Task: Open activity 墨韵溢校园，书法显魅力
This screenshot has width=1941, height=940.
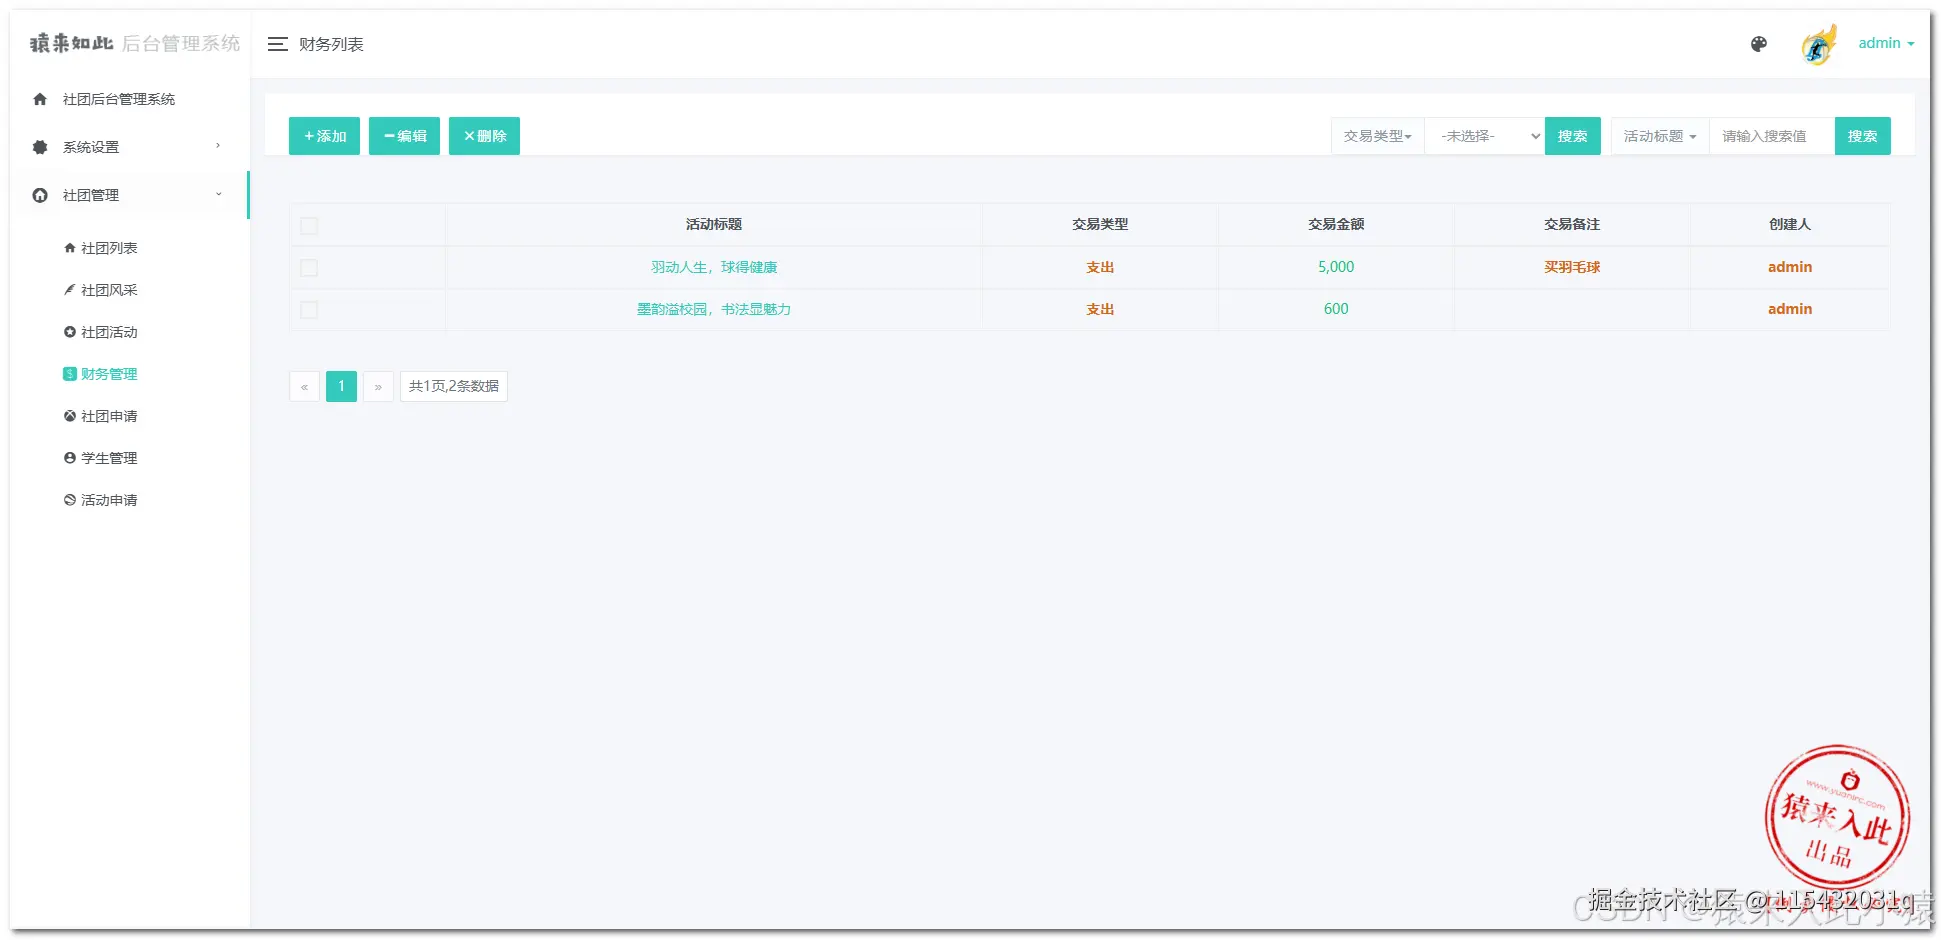Action: [x=714, y=309]
